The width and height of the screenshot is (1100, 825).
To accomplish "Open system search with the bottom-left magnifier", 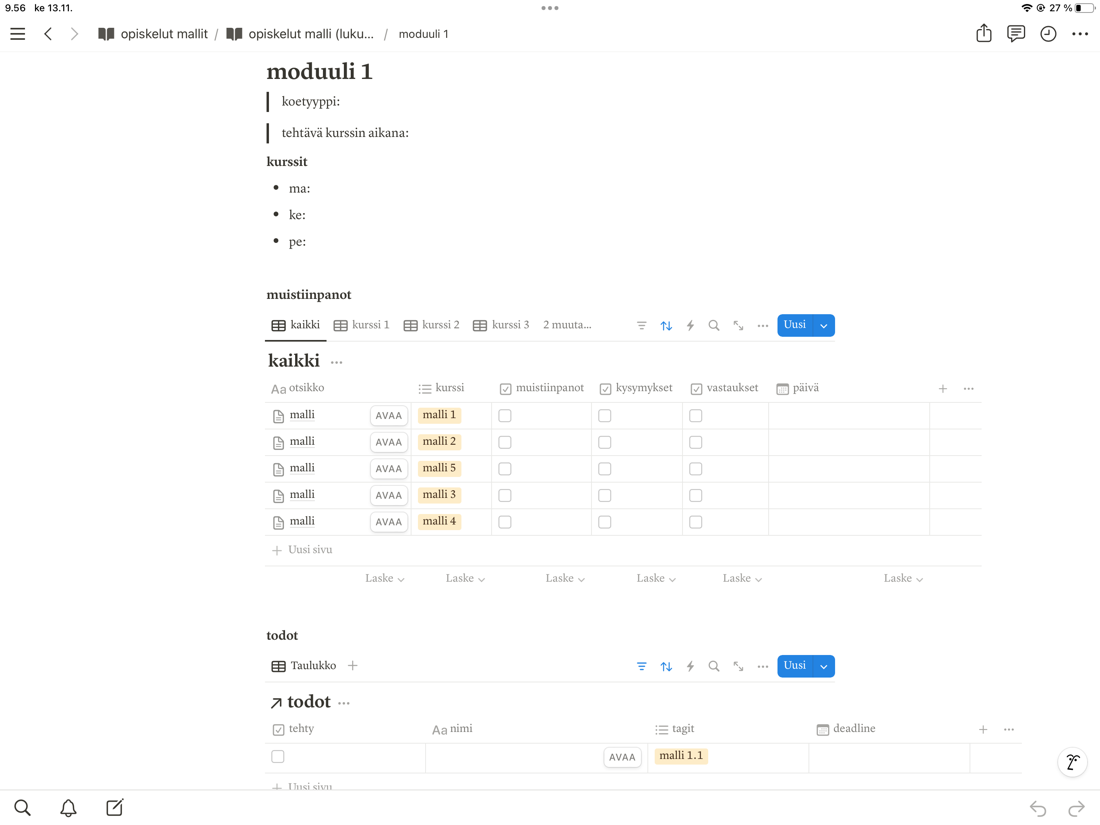I will (x=22, y=807).
